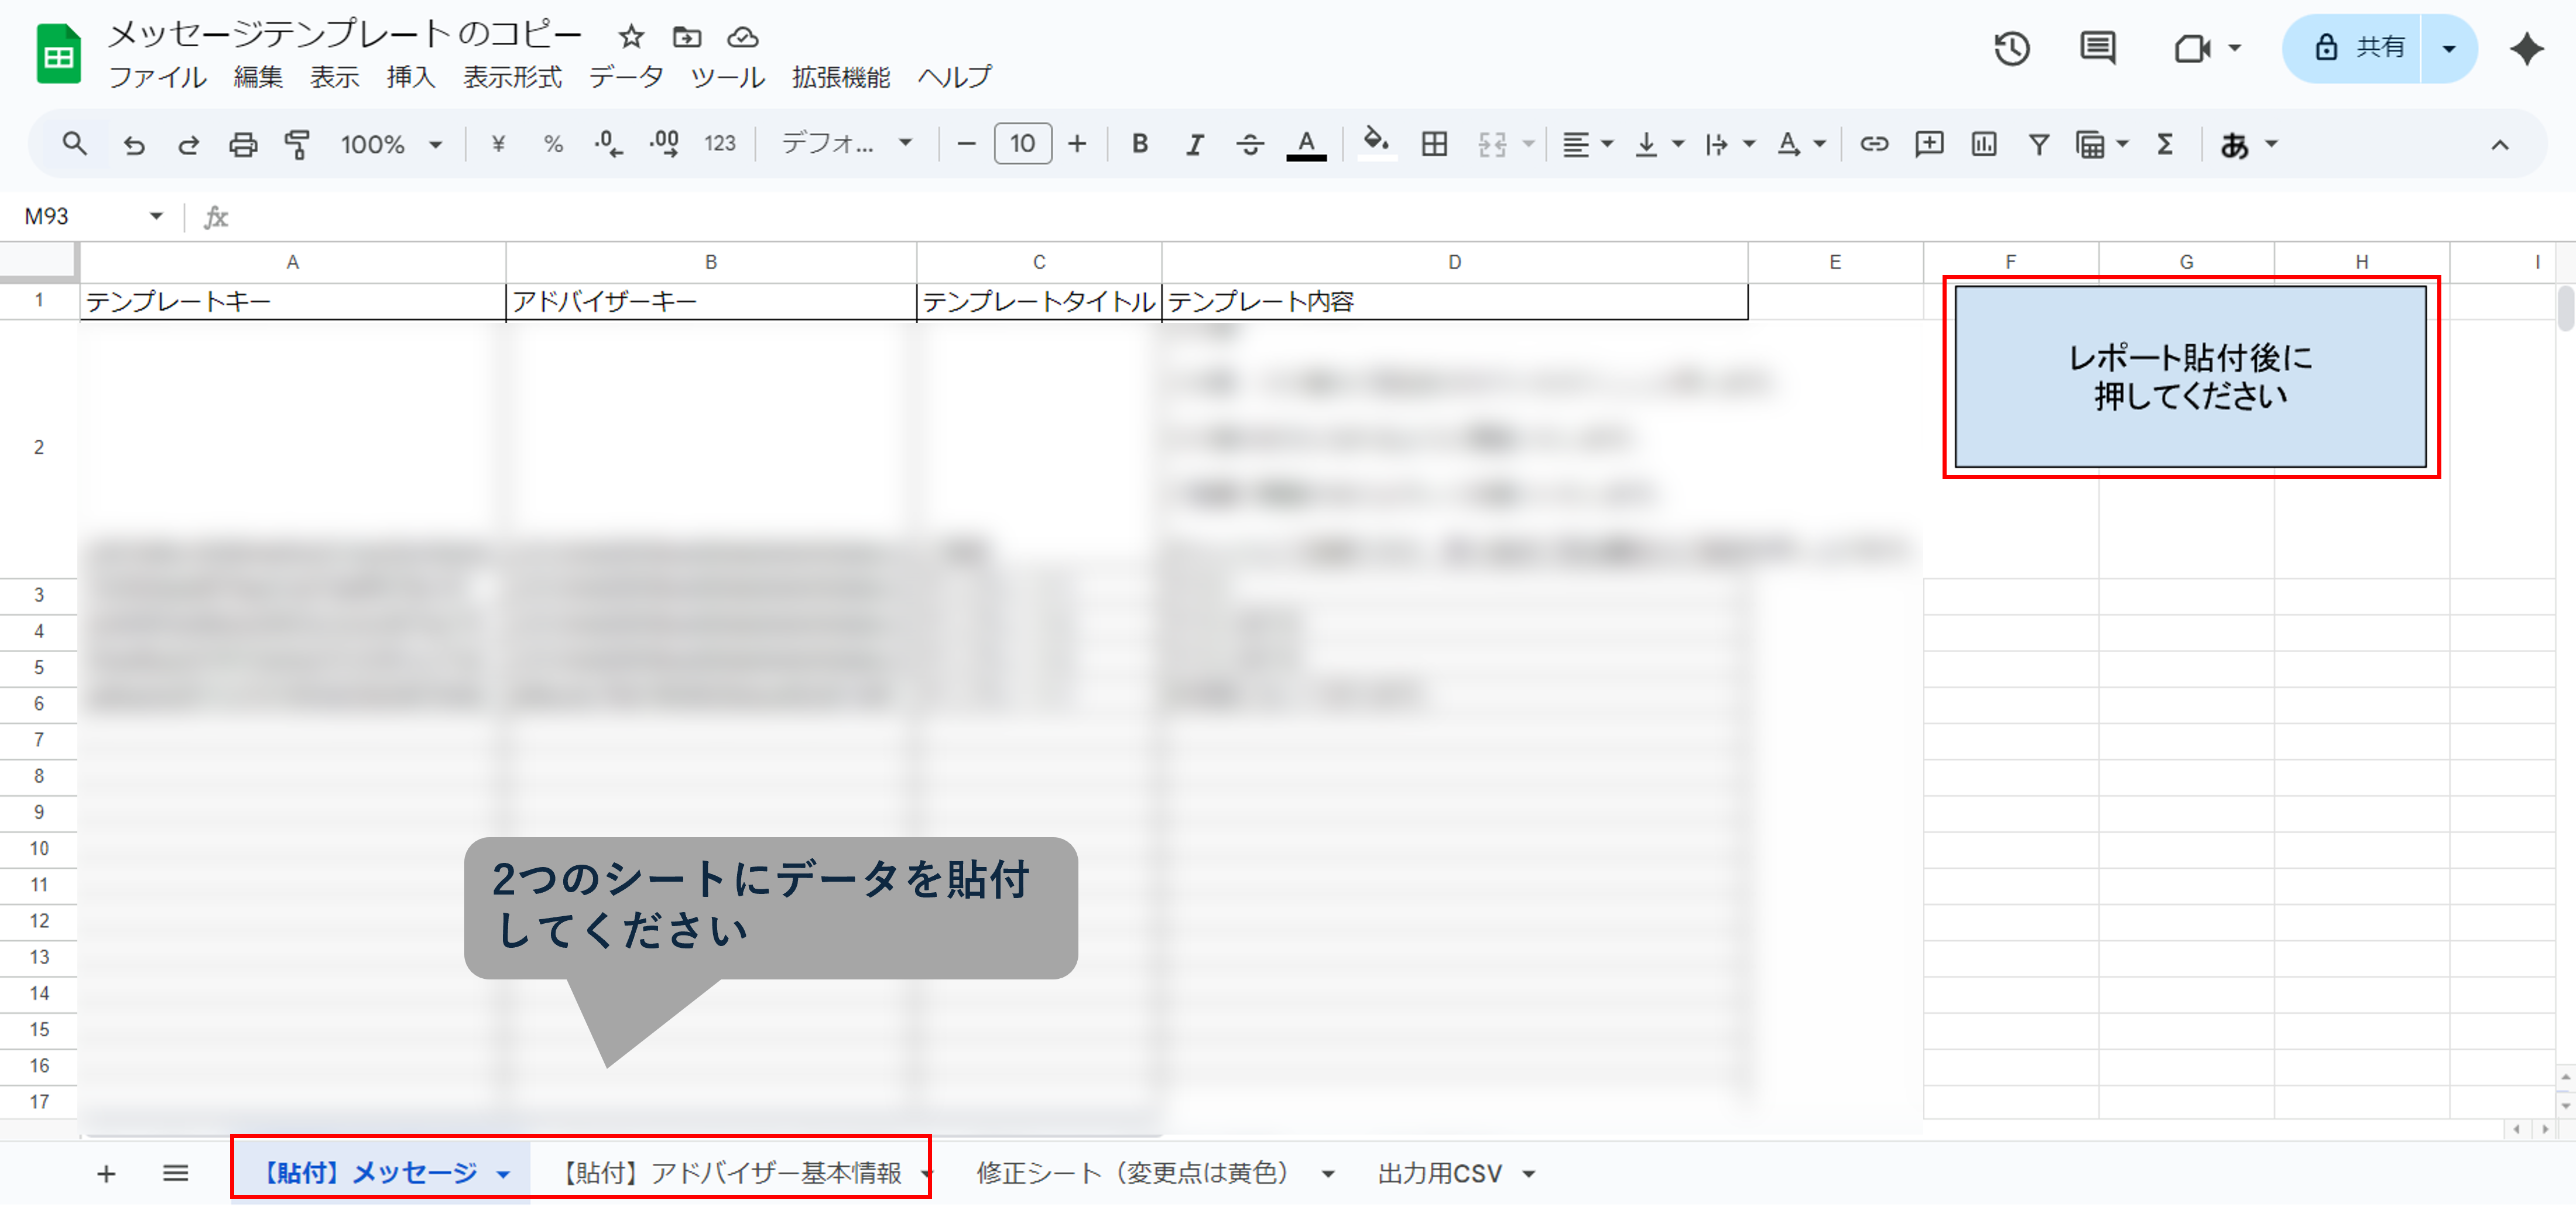Open the zoom level dropdown
Screen dimensions: 2576x1206
[436, 143]
